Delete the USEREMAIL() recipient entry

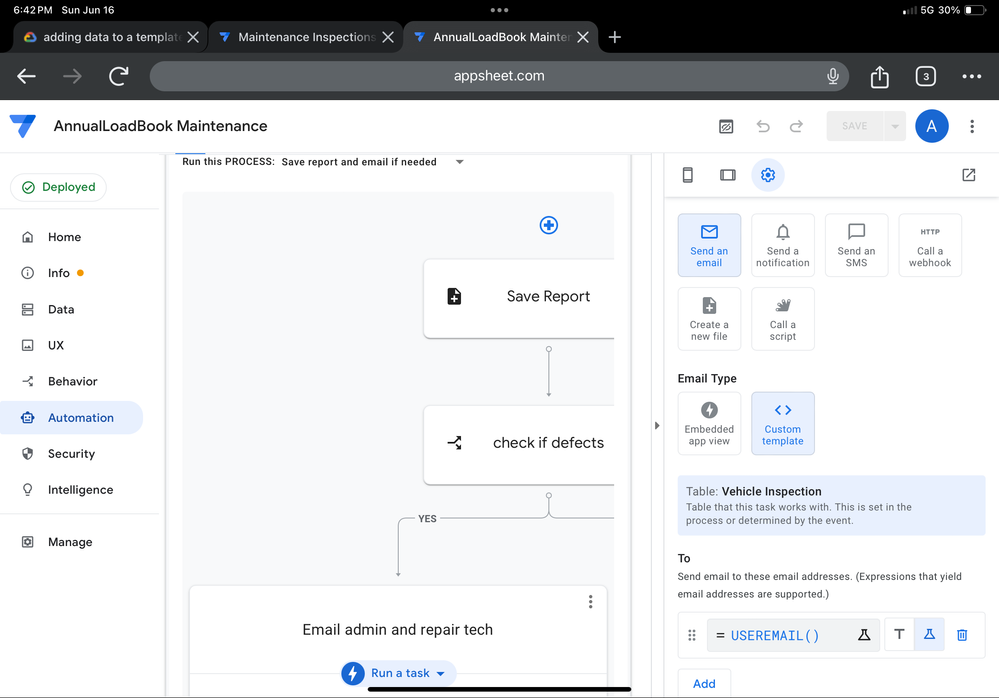(962, 634)
